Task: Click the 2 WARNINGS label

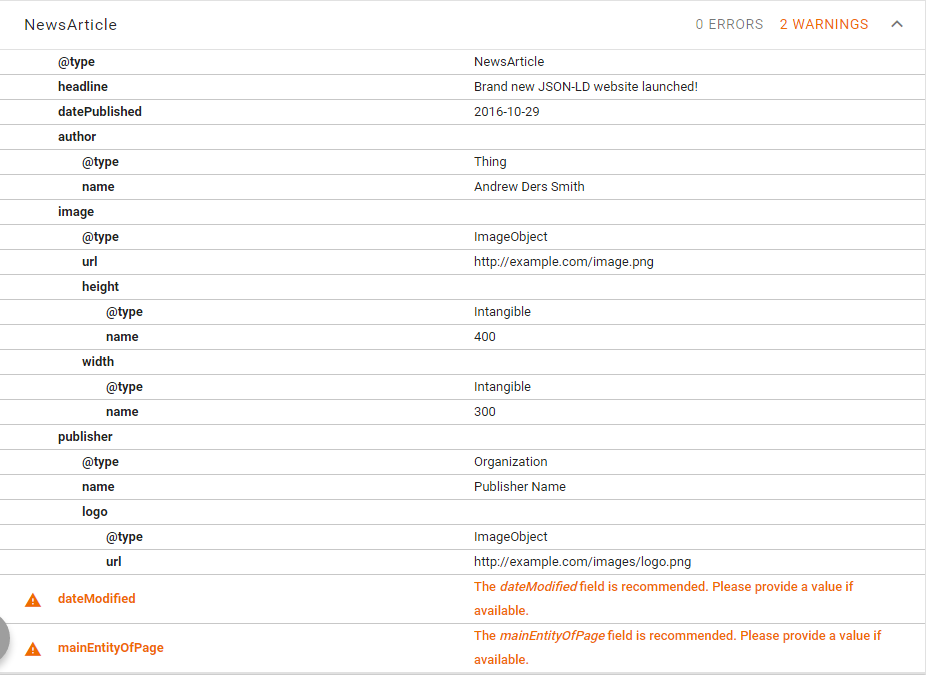Action: [x=824, y=24]
